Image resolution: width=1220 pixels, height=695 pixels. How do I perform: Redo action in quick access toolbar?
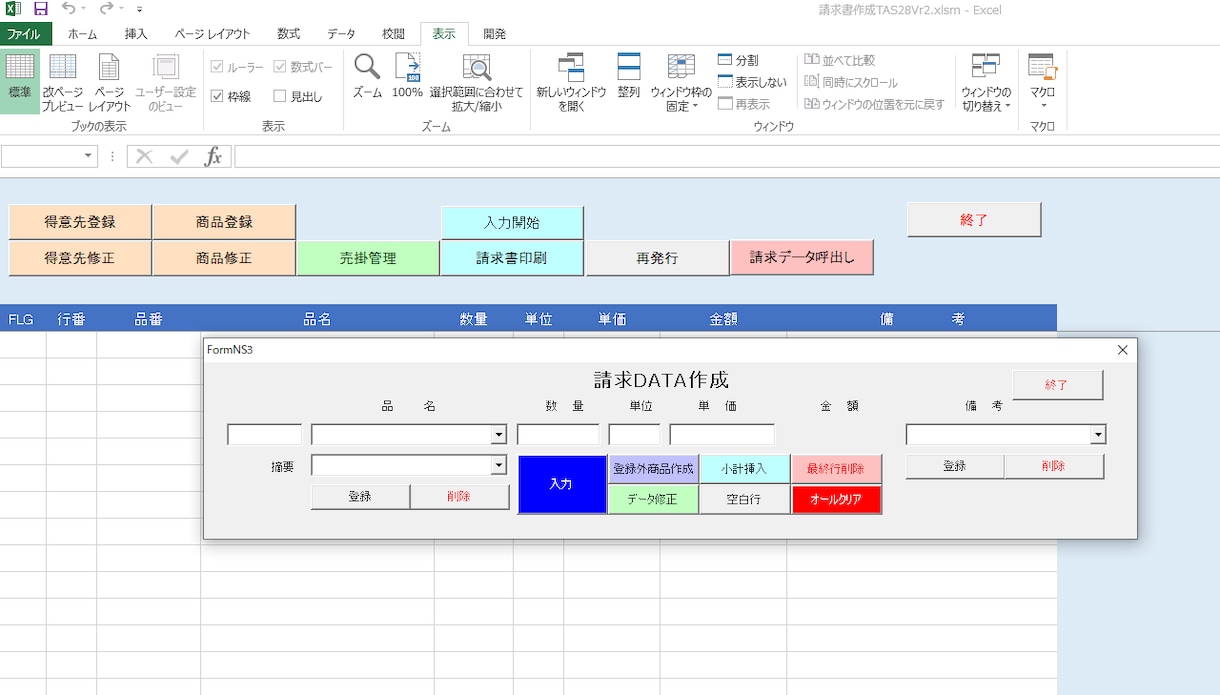pyautogui.click(x=106, y=9)
